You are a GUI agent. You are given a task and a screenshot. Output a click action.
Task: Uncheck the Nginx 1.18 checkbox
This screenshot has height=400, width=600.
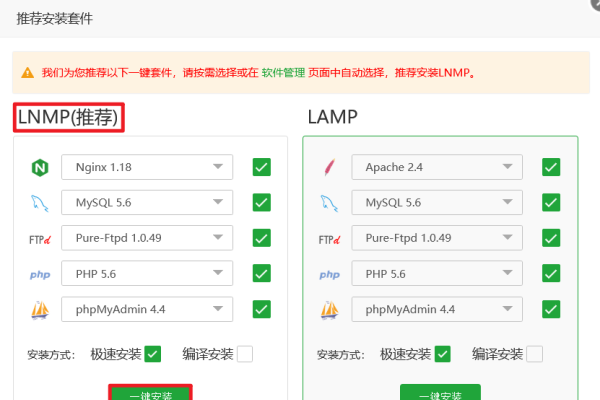pos(262,167)
